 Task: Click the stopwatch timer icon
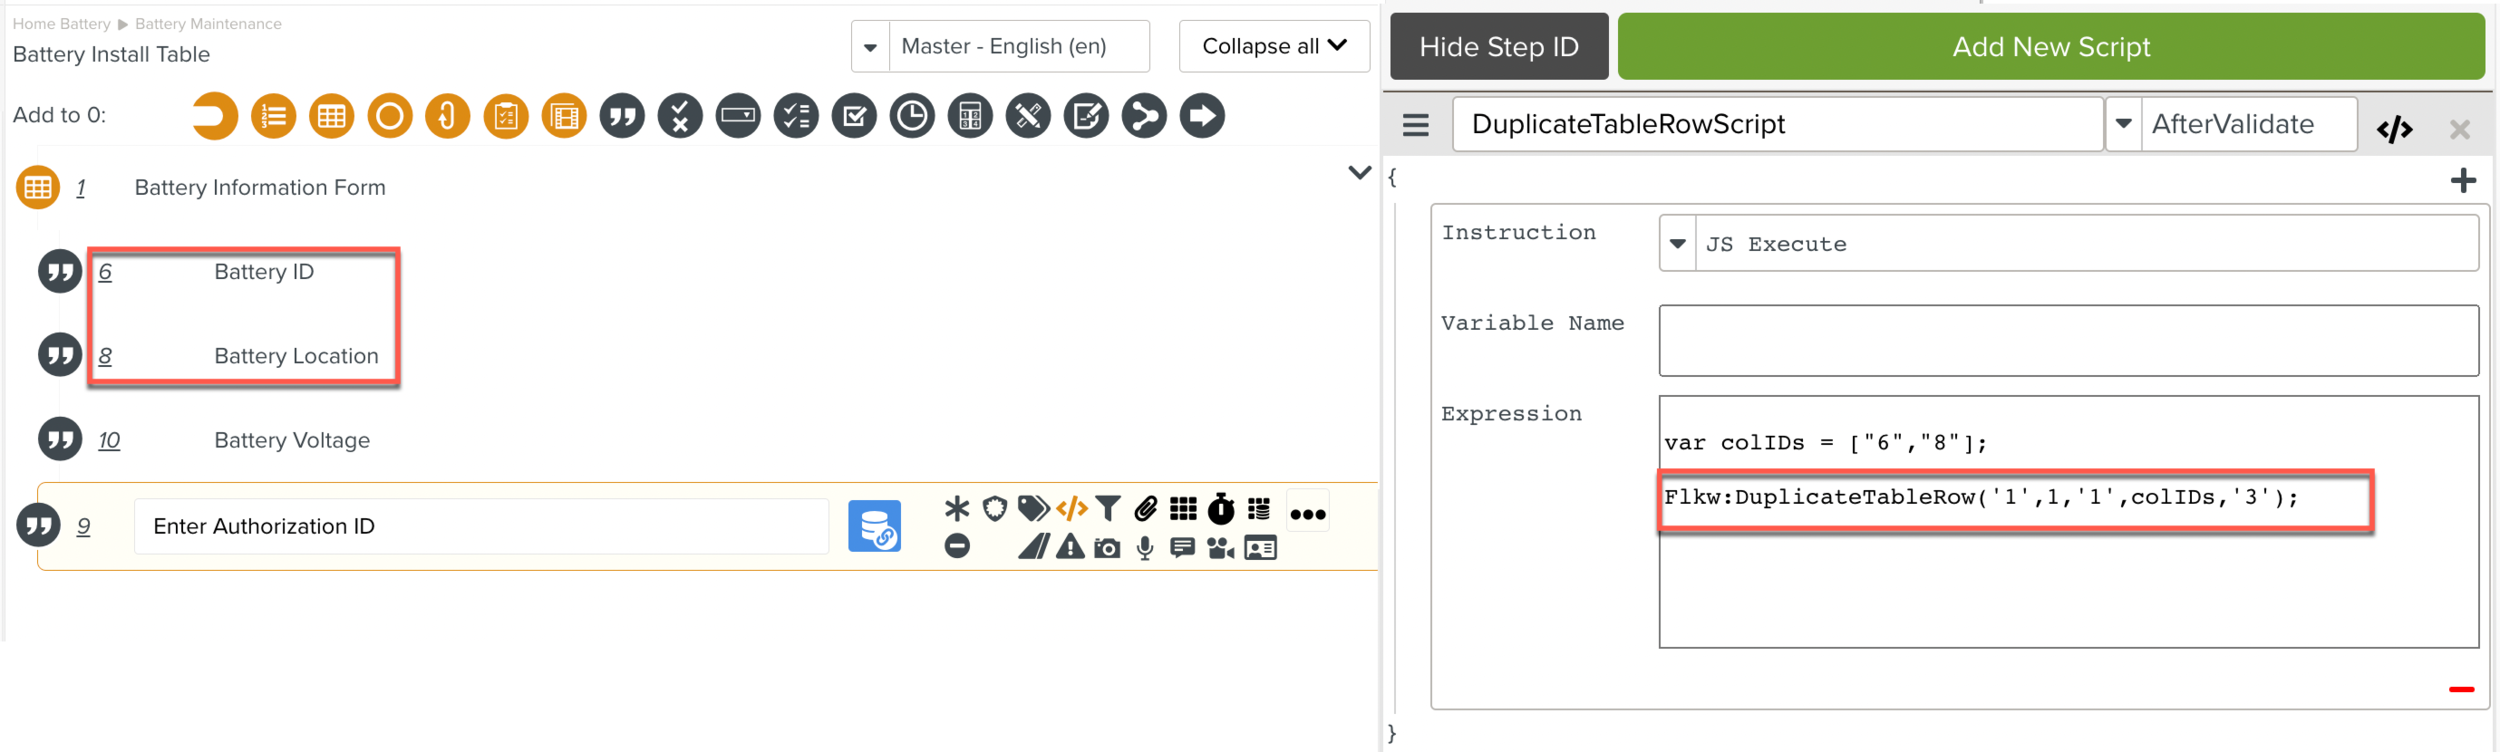tap(1221, 509)
